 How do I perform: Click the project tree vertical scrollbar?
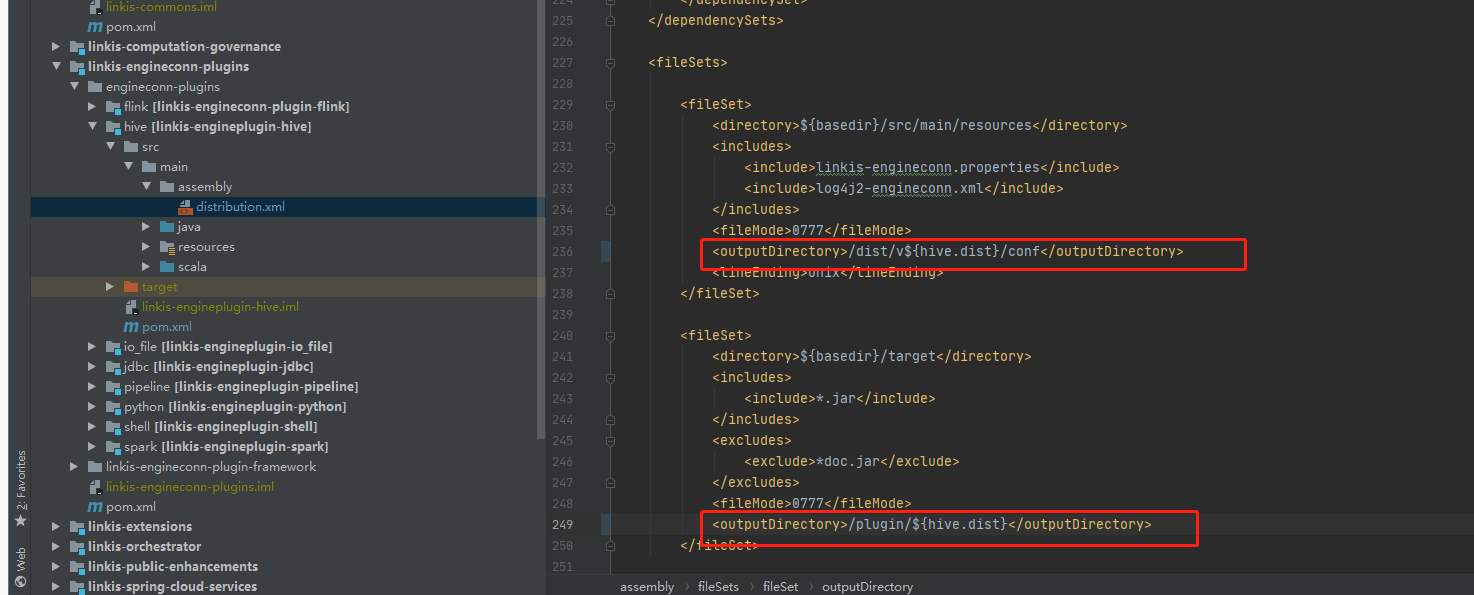(x=541, y=220)
